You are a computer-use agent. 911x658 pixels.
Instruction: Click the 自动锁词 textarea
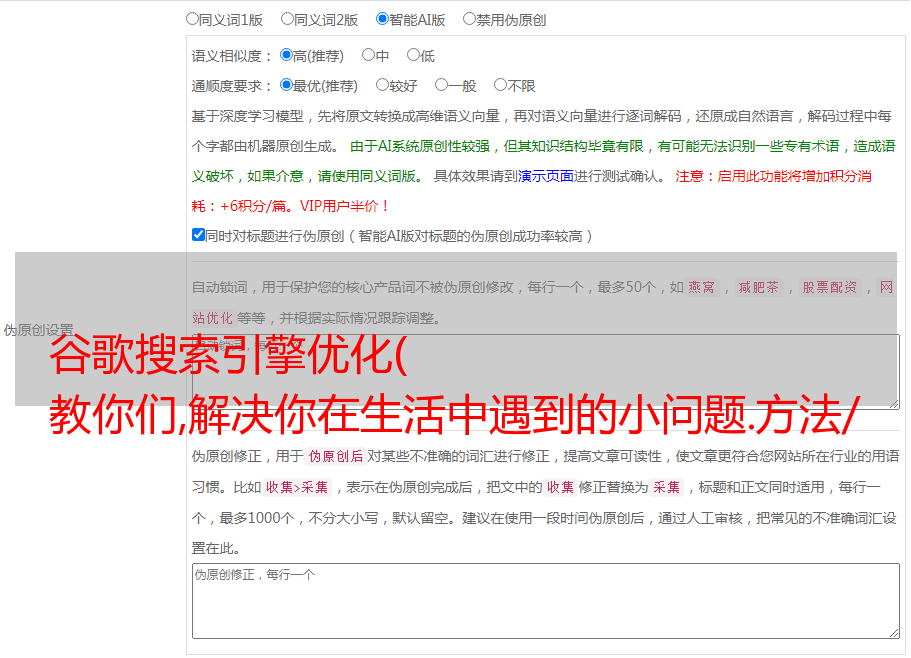[x=546, y=372]
